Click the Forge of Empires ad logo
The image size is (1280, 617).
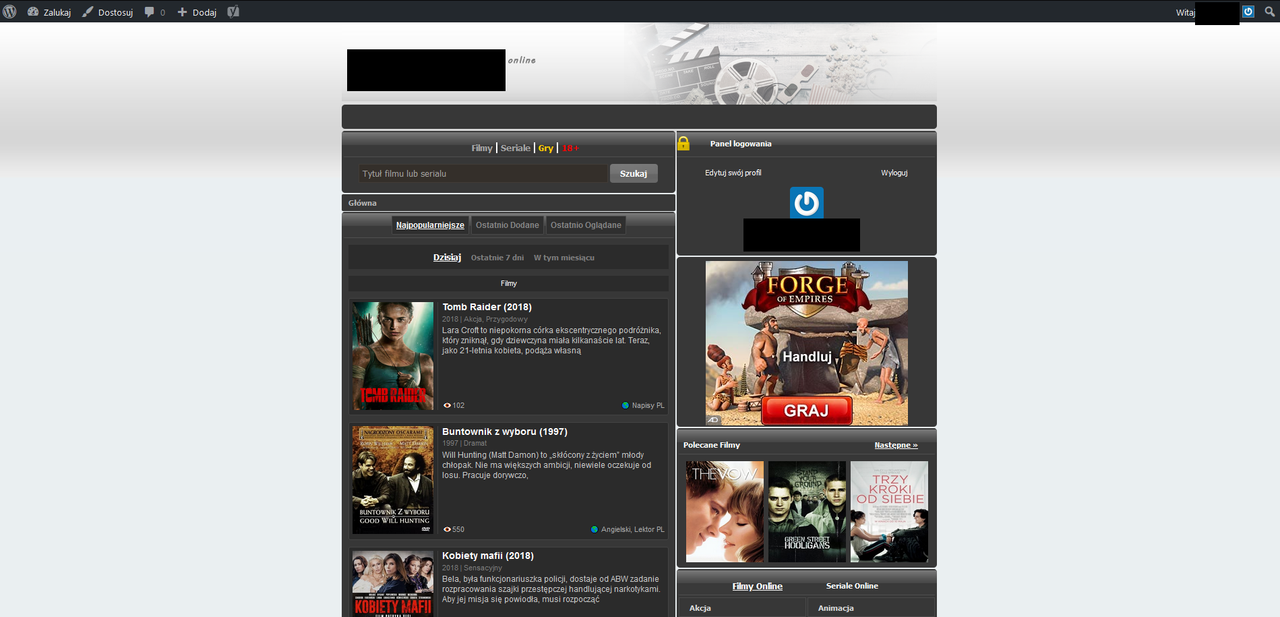pos(806,290)
